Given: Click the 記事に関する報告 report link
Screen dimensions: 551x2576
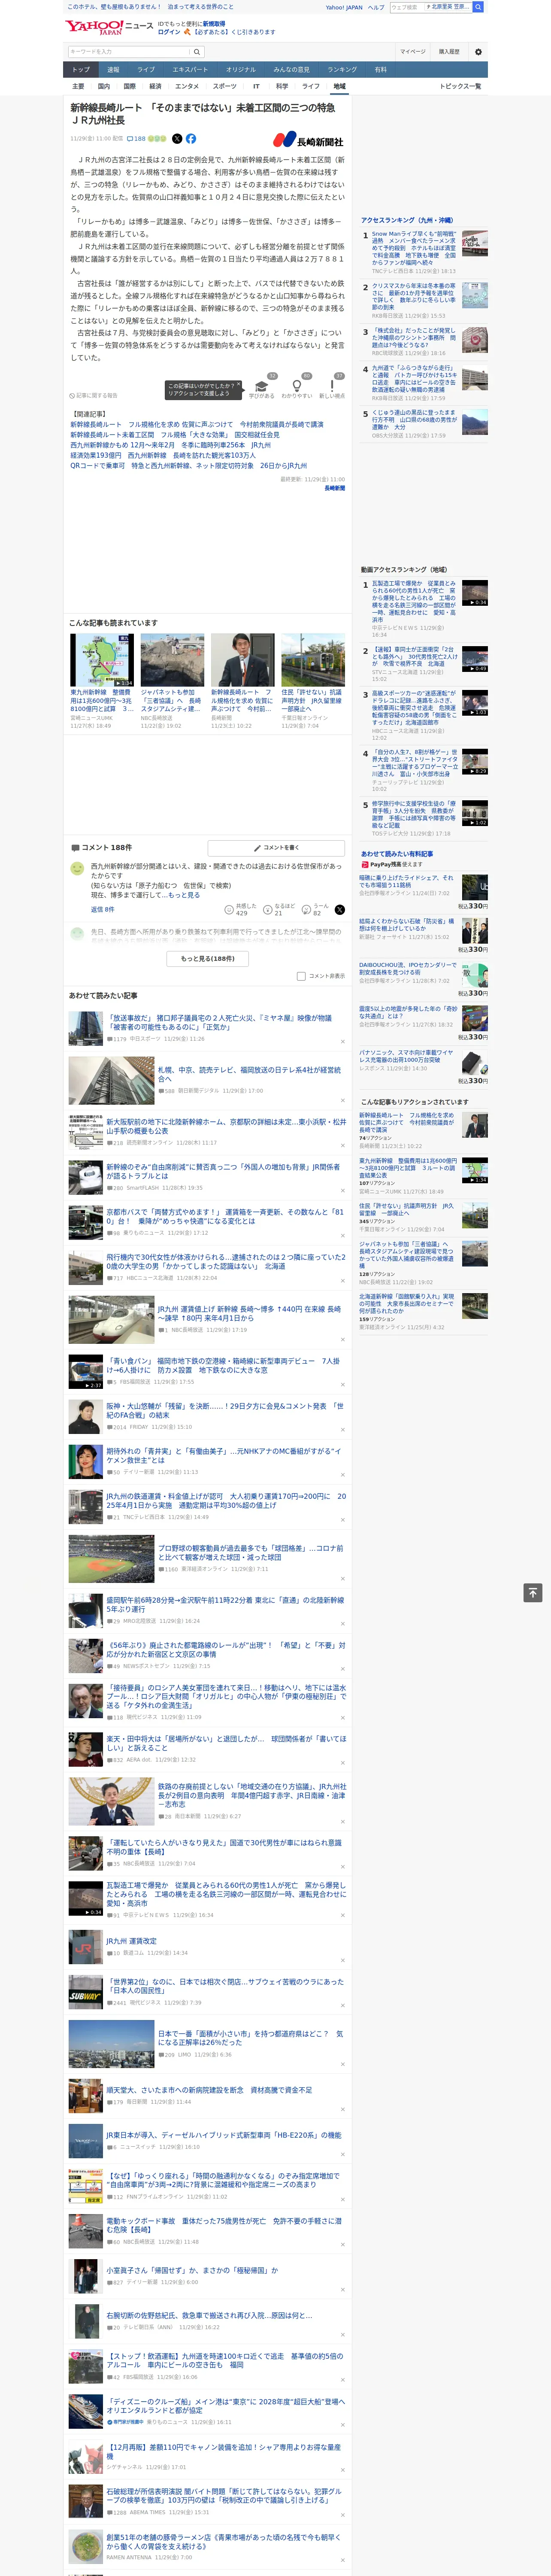Looking at the screenshot, I should (94, 395).
